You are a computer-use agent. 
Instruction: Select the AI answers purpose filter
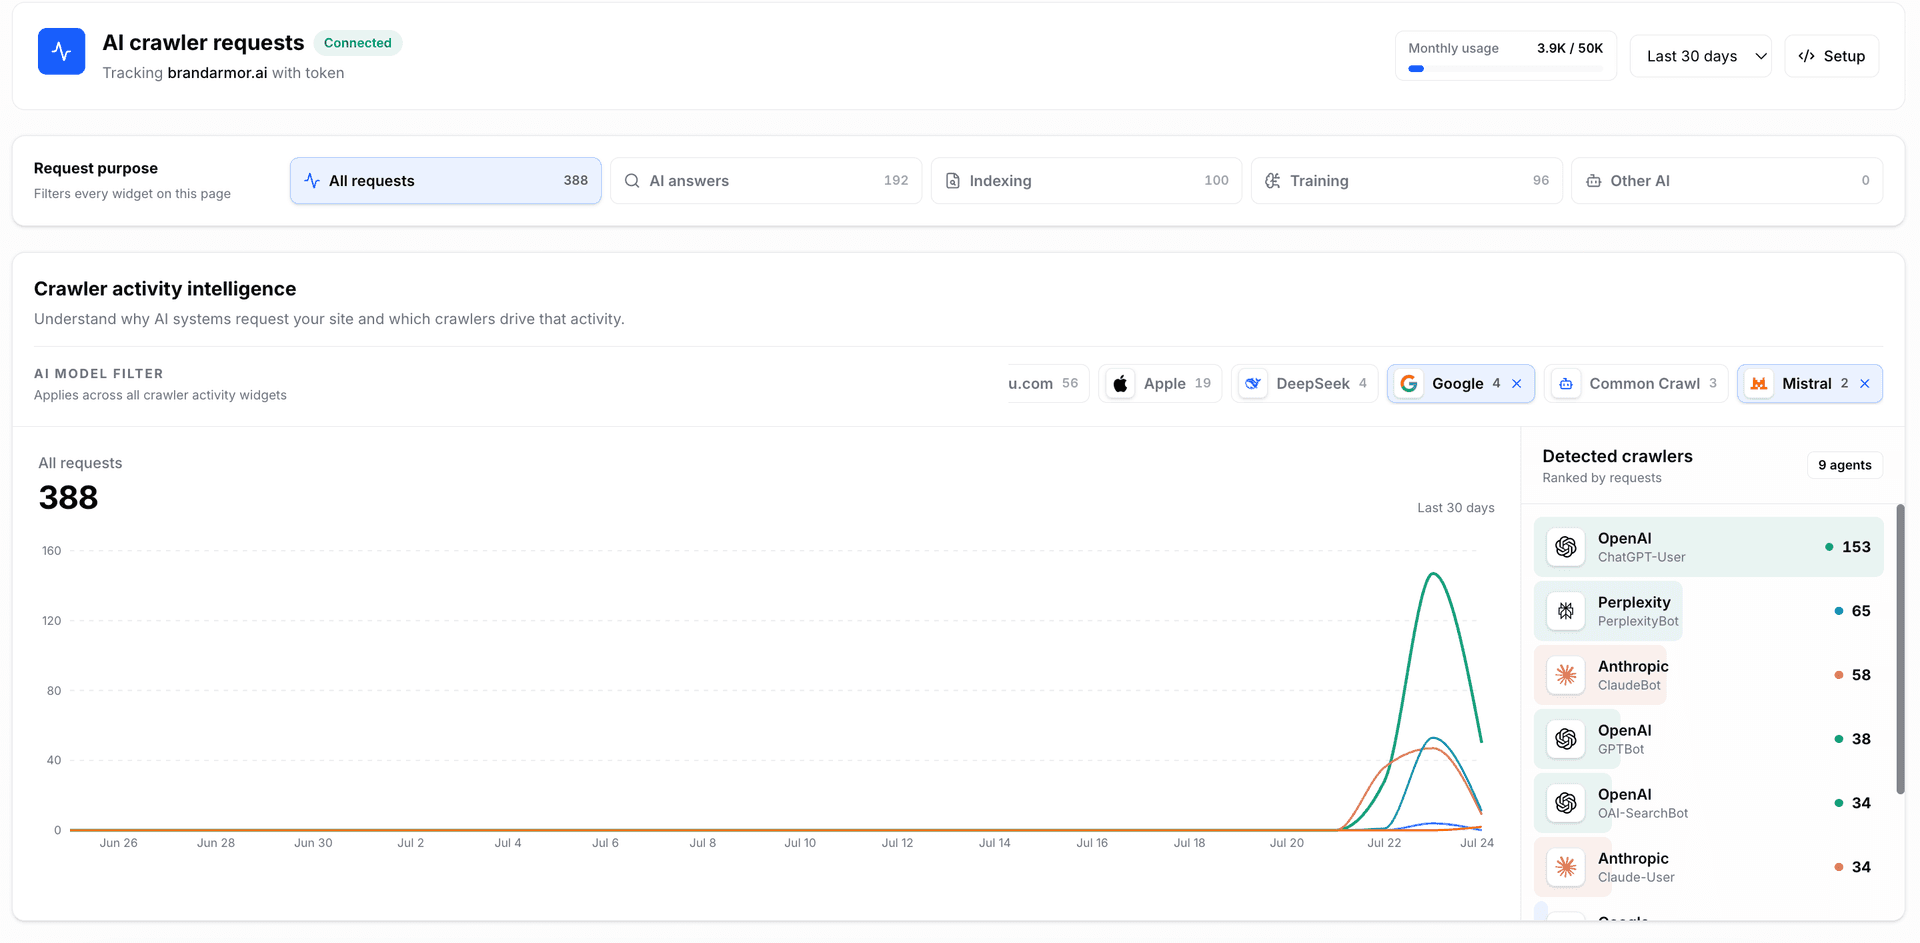click(x=766, y=181)
